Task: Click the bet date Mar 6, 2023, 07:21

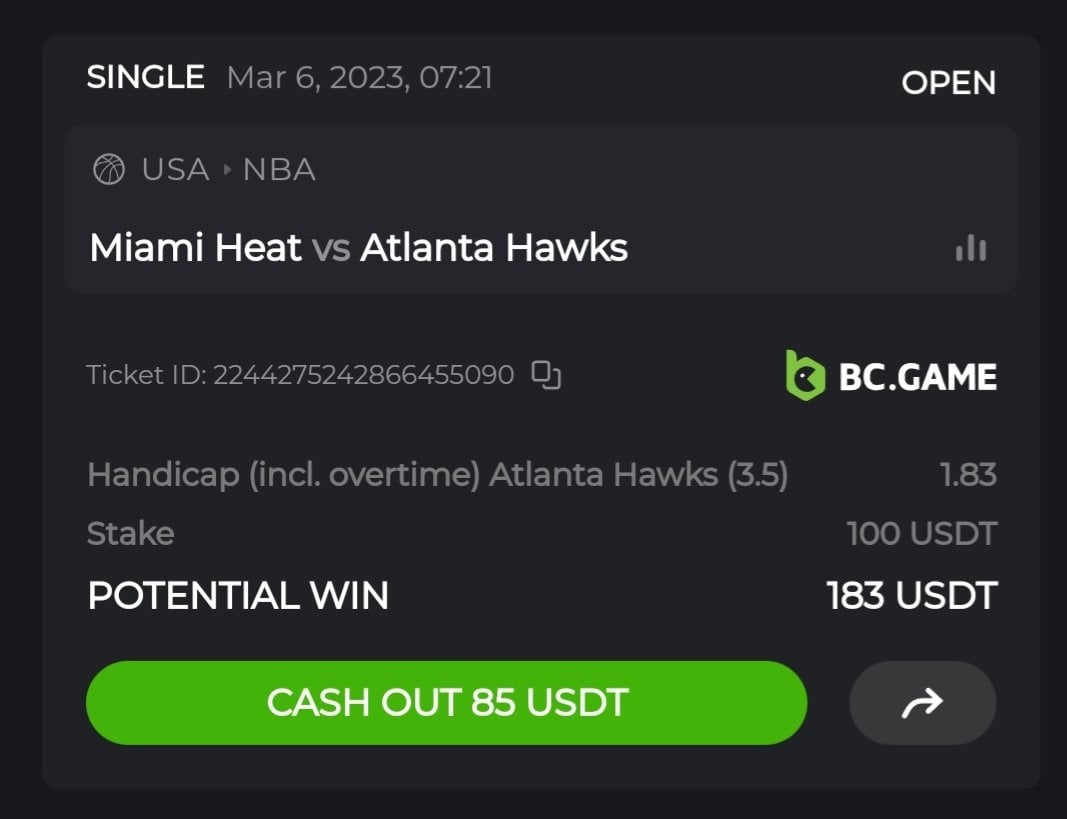Action: pyautogui.click(x=359, y=78)
